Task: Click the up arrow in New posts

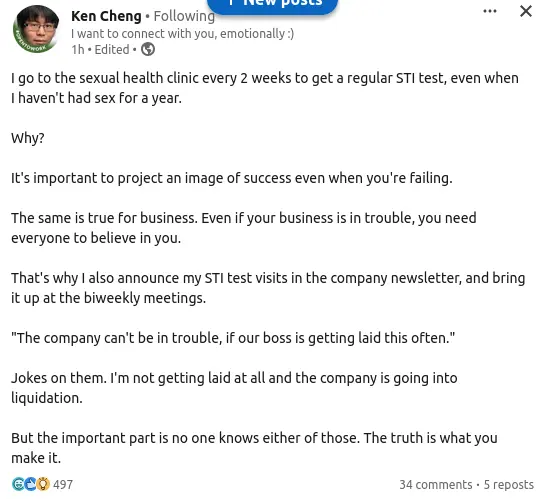Action: (231, 3)
